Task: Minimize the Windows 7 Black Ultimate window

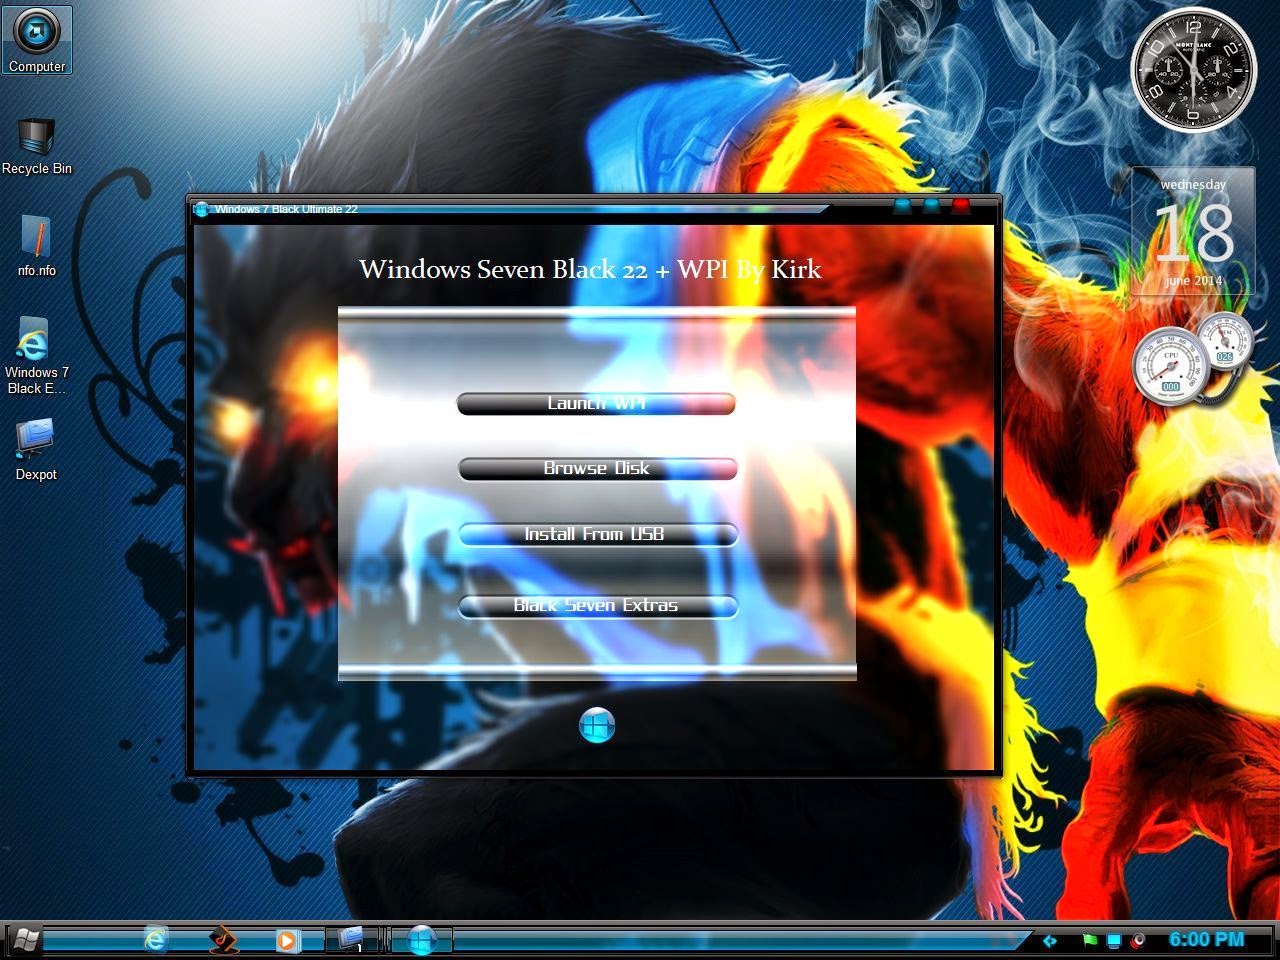Action: tap(903, 207)
